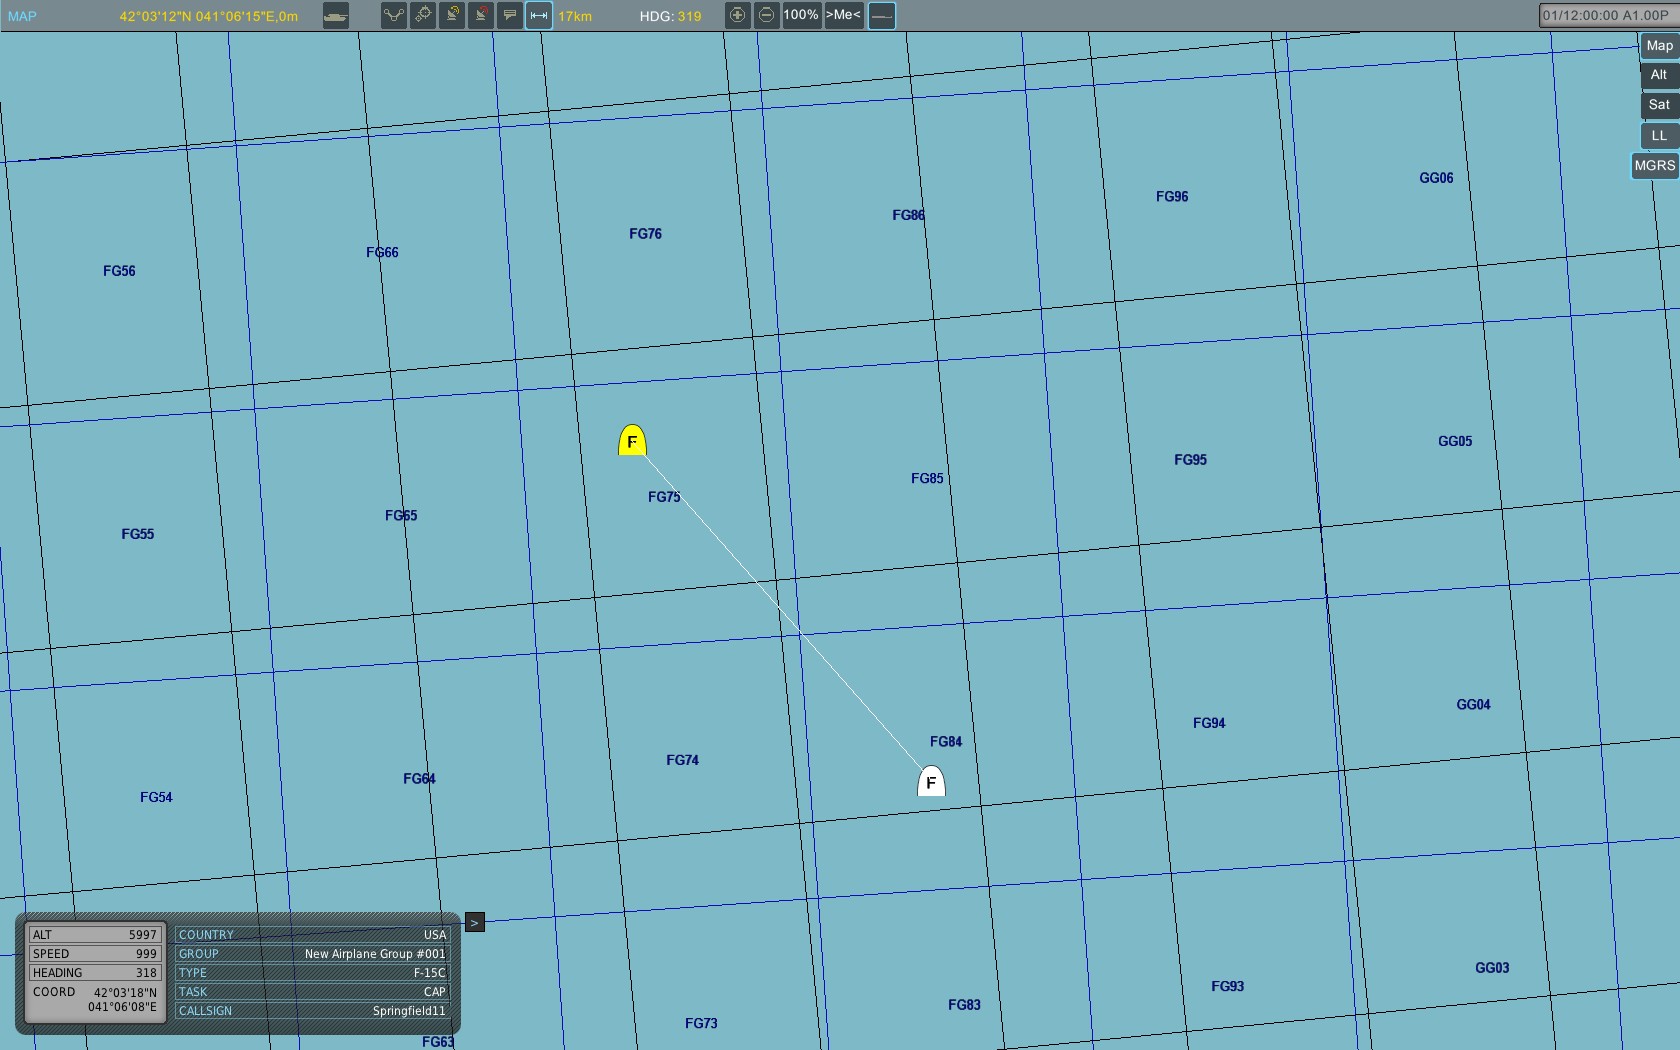Enable the MGRS grid overlay
The height and width of the screenshot is (1050, 1680).
[x=1654, y=166]
